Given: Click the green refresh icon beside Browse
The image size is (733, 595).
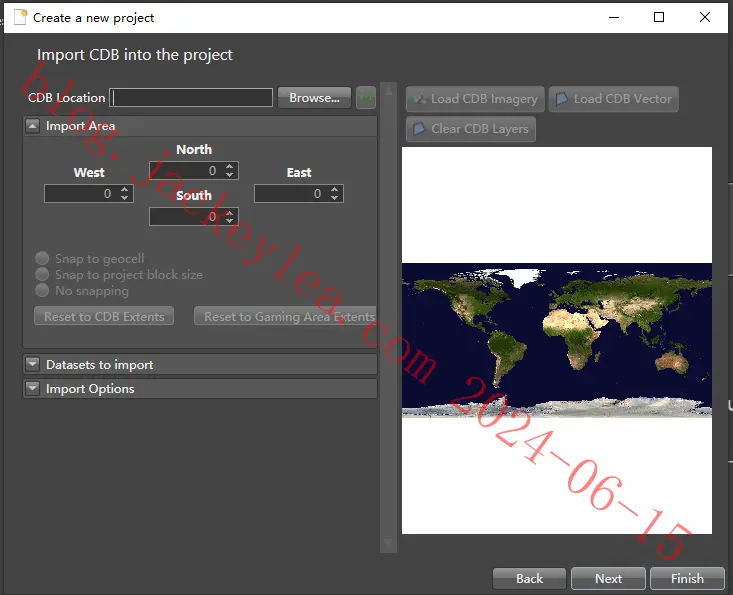Looking at the screenshot, I should [366, 98].
